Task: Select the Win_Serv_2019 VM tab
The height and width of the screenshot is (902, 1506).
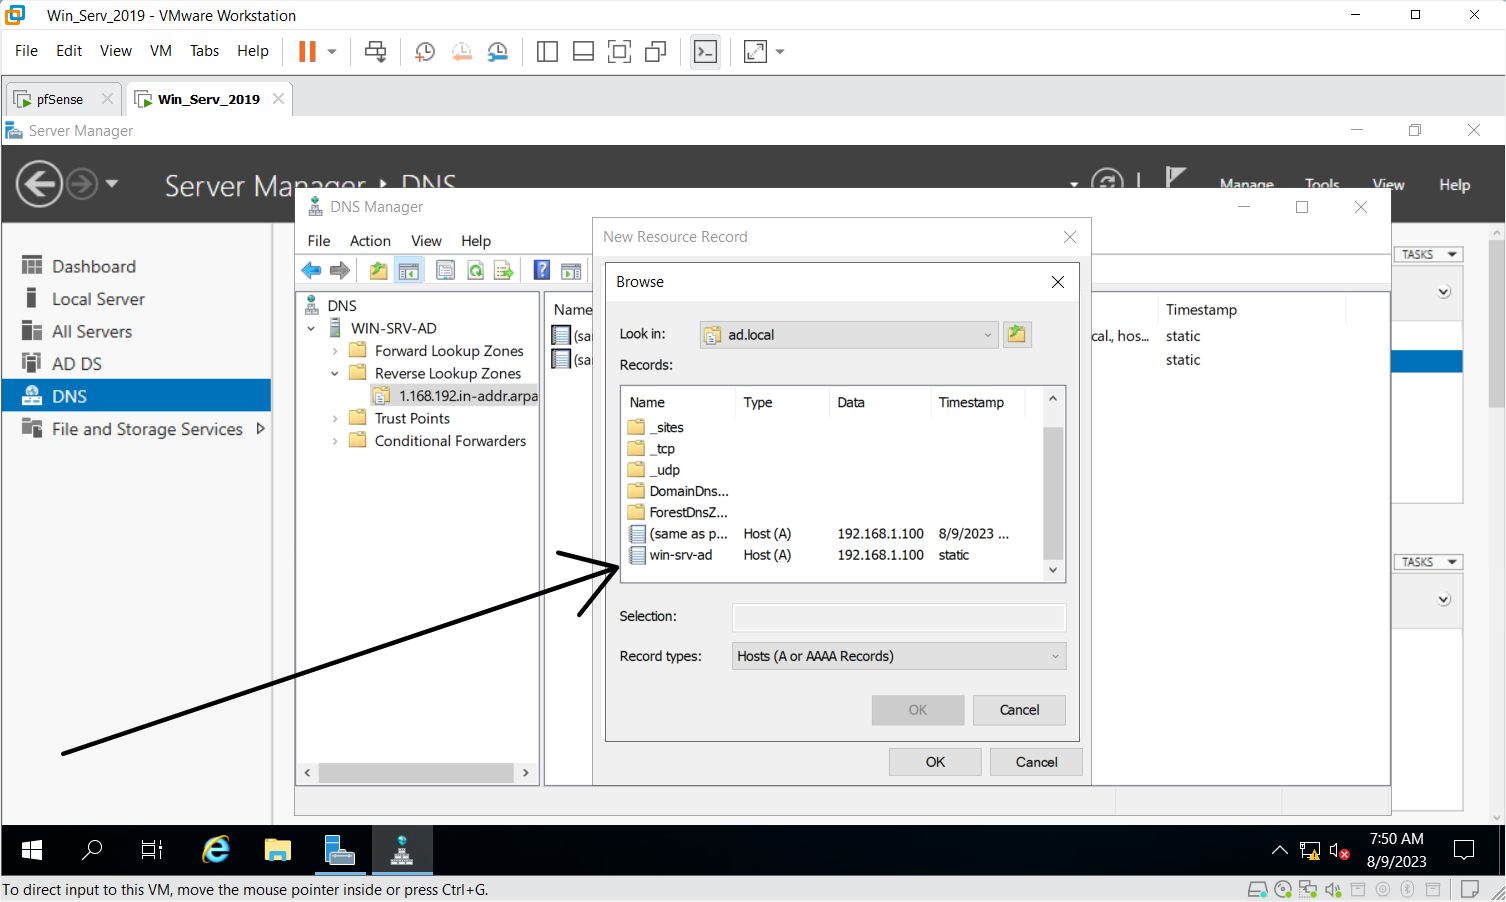Action: coord(209,99)
